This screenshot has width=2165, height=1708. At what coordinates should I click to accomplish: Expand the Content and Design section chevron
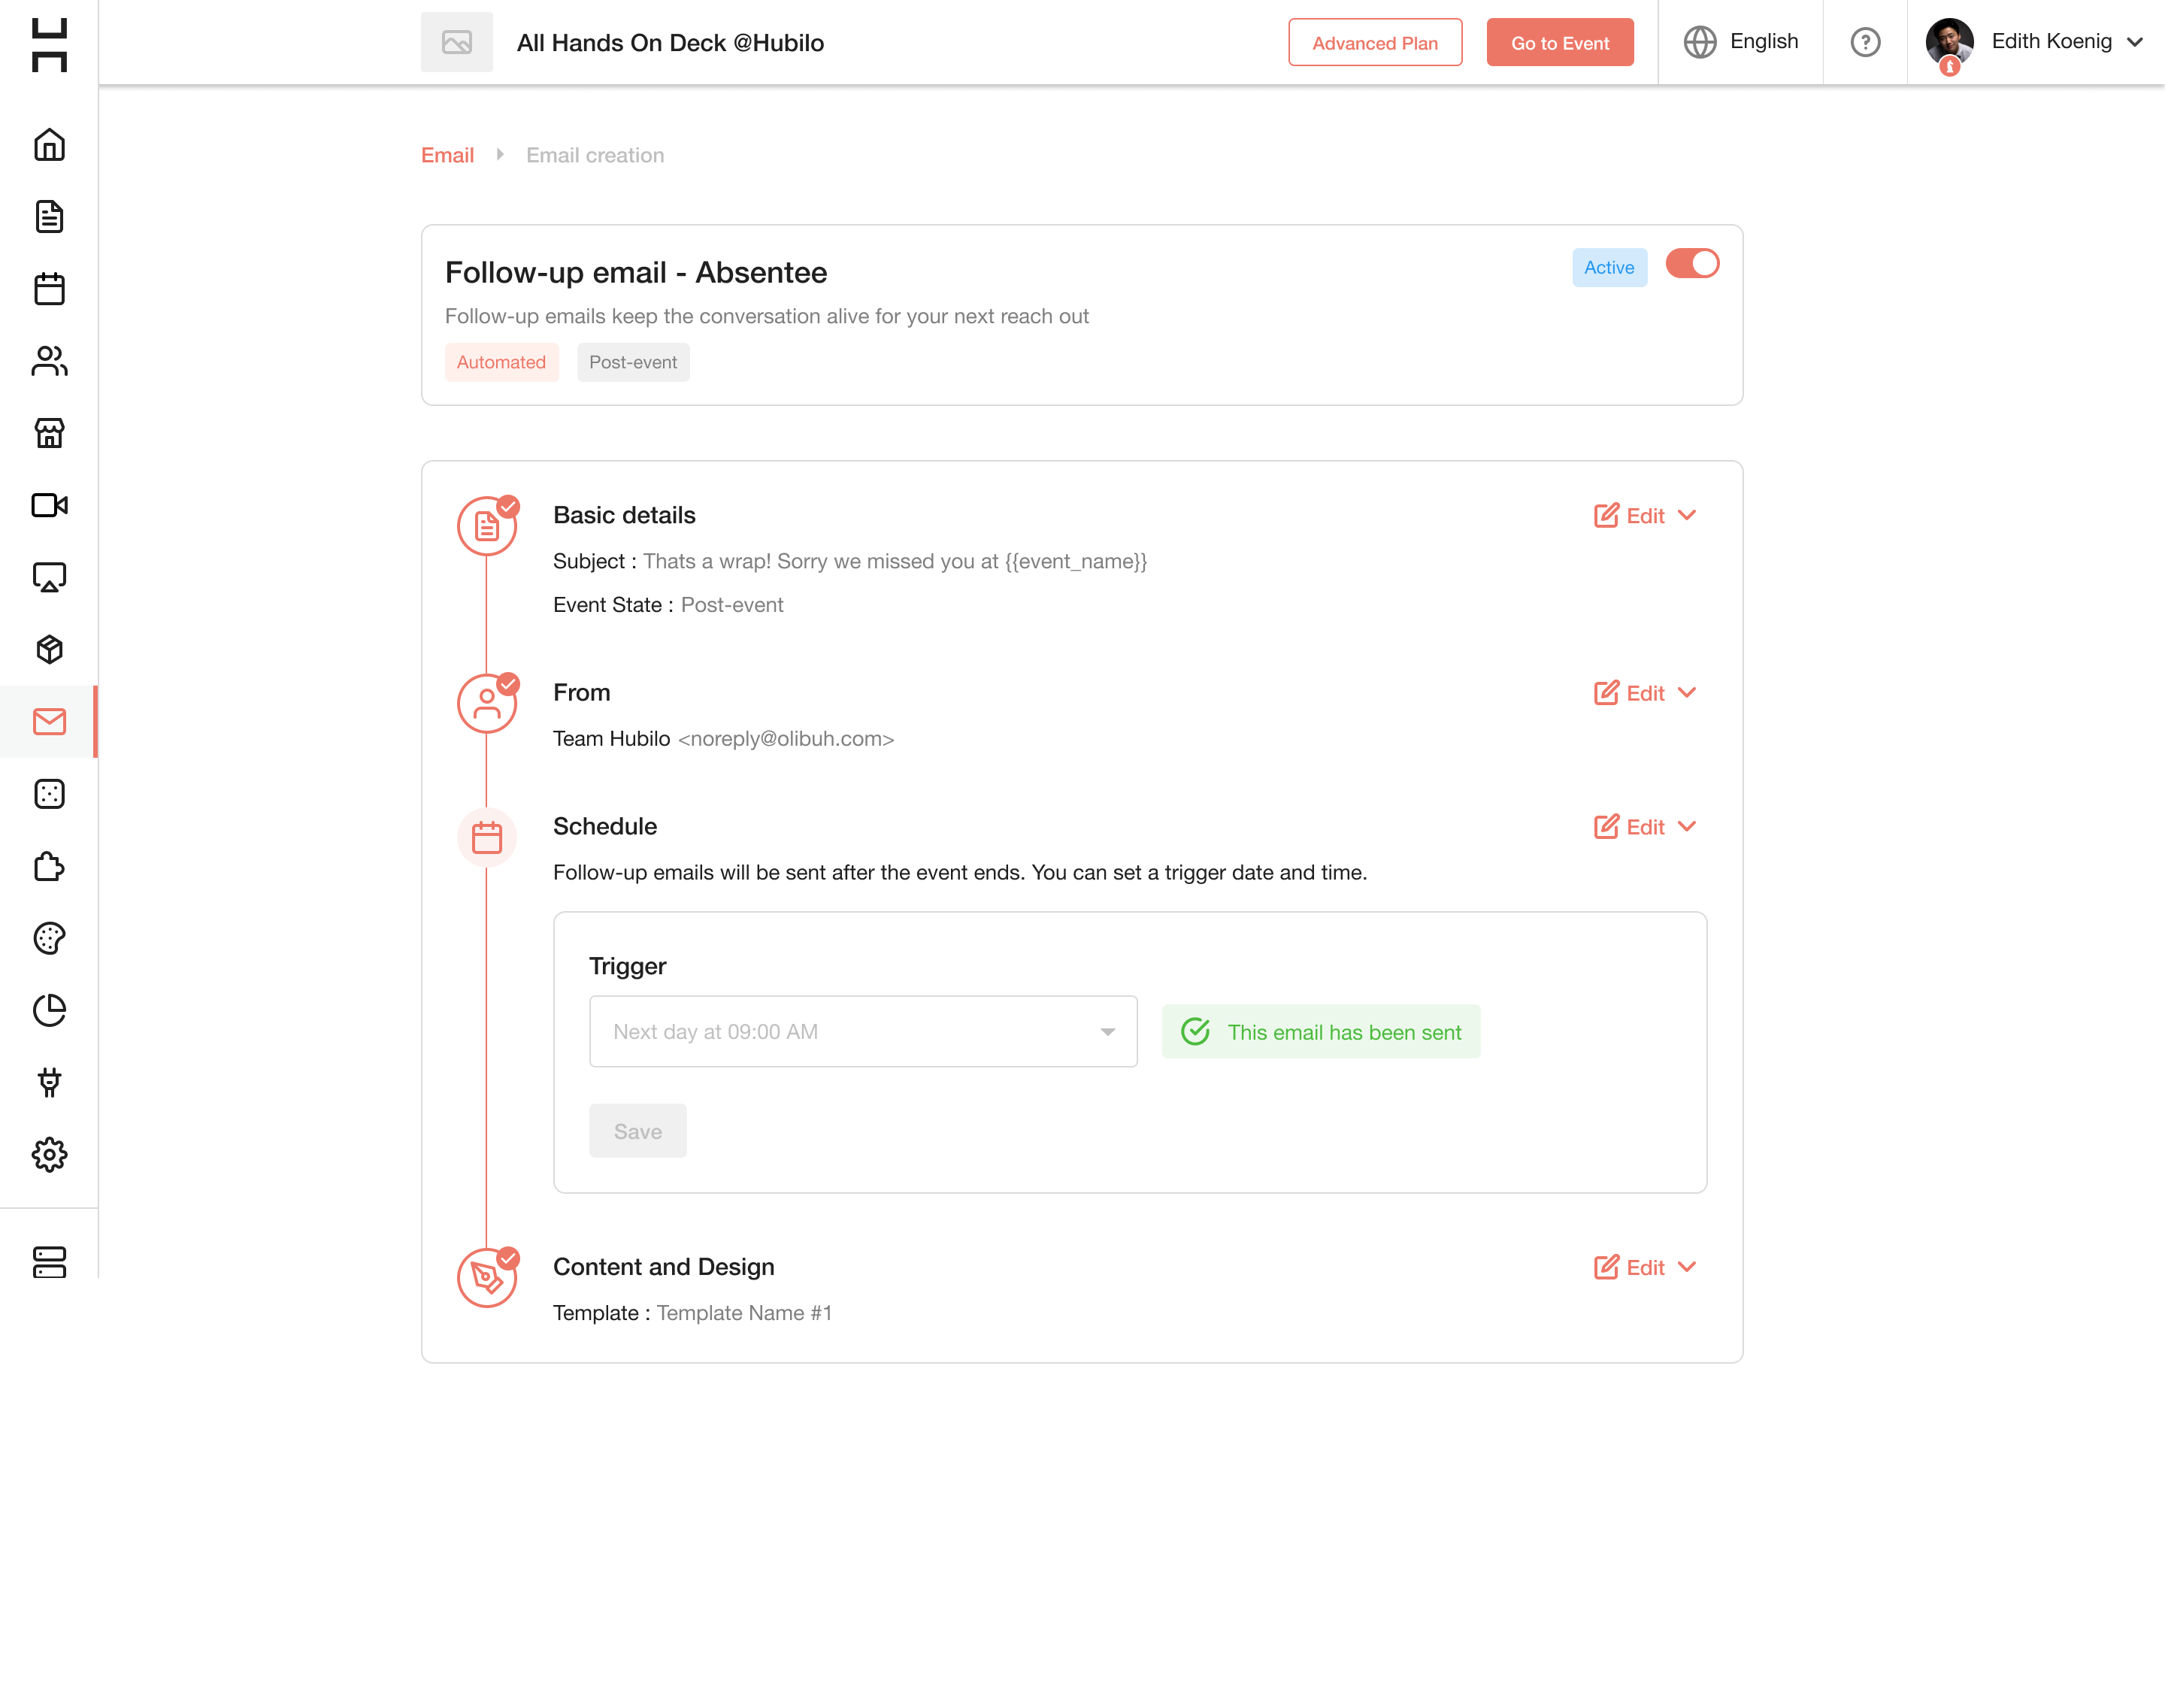1687,1267
